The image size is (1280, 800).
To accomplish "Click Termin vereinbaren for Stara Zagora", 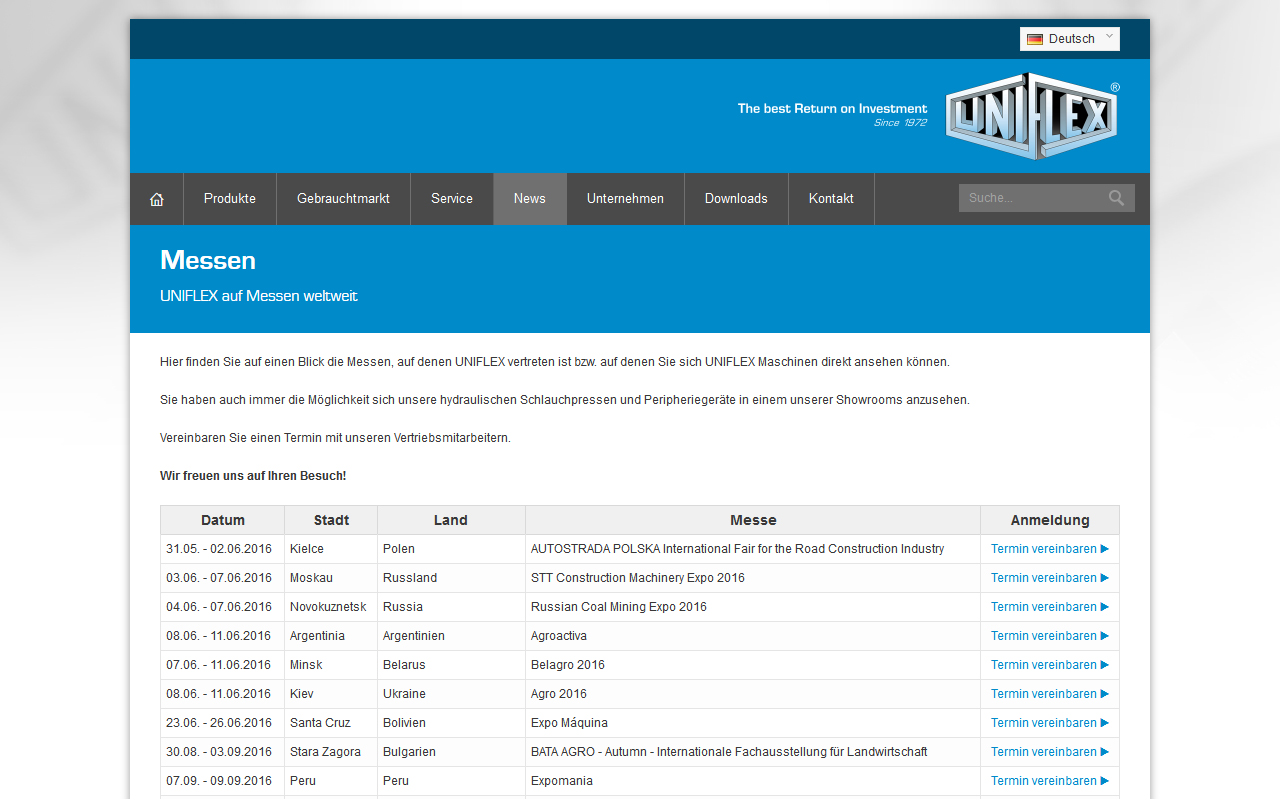I will (x=1050, y=752).
